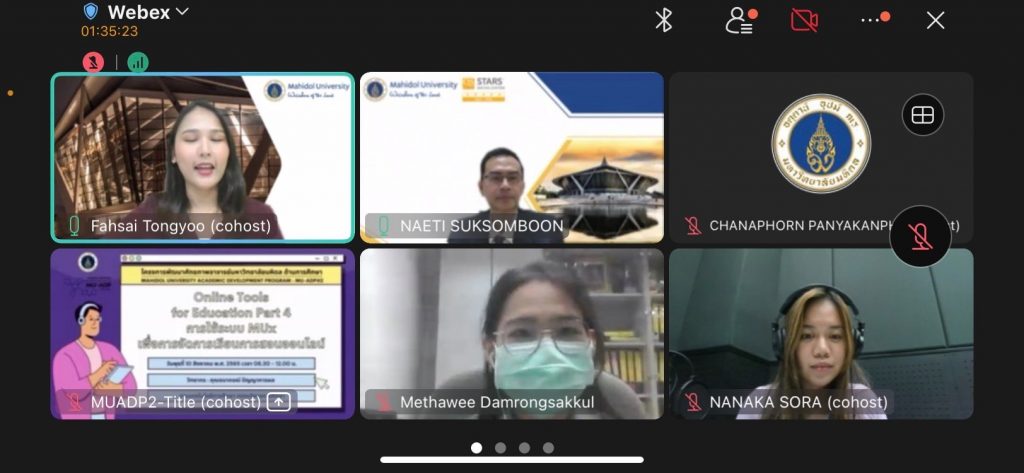Viewport: 1024px width, 473px height.
Task: Tap the security shield icon
Action: coord(91,12)
